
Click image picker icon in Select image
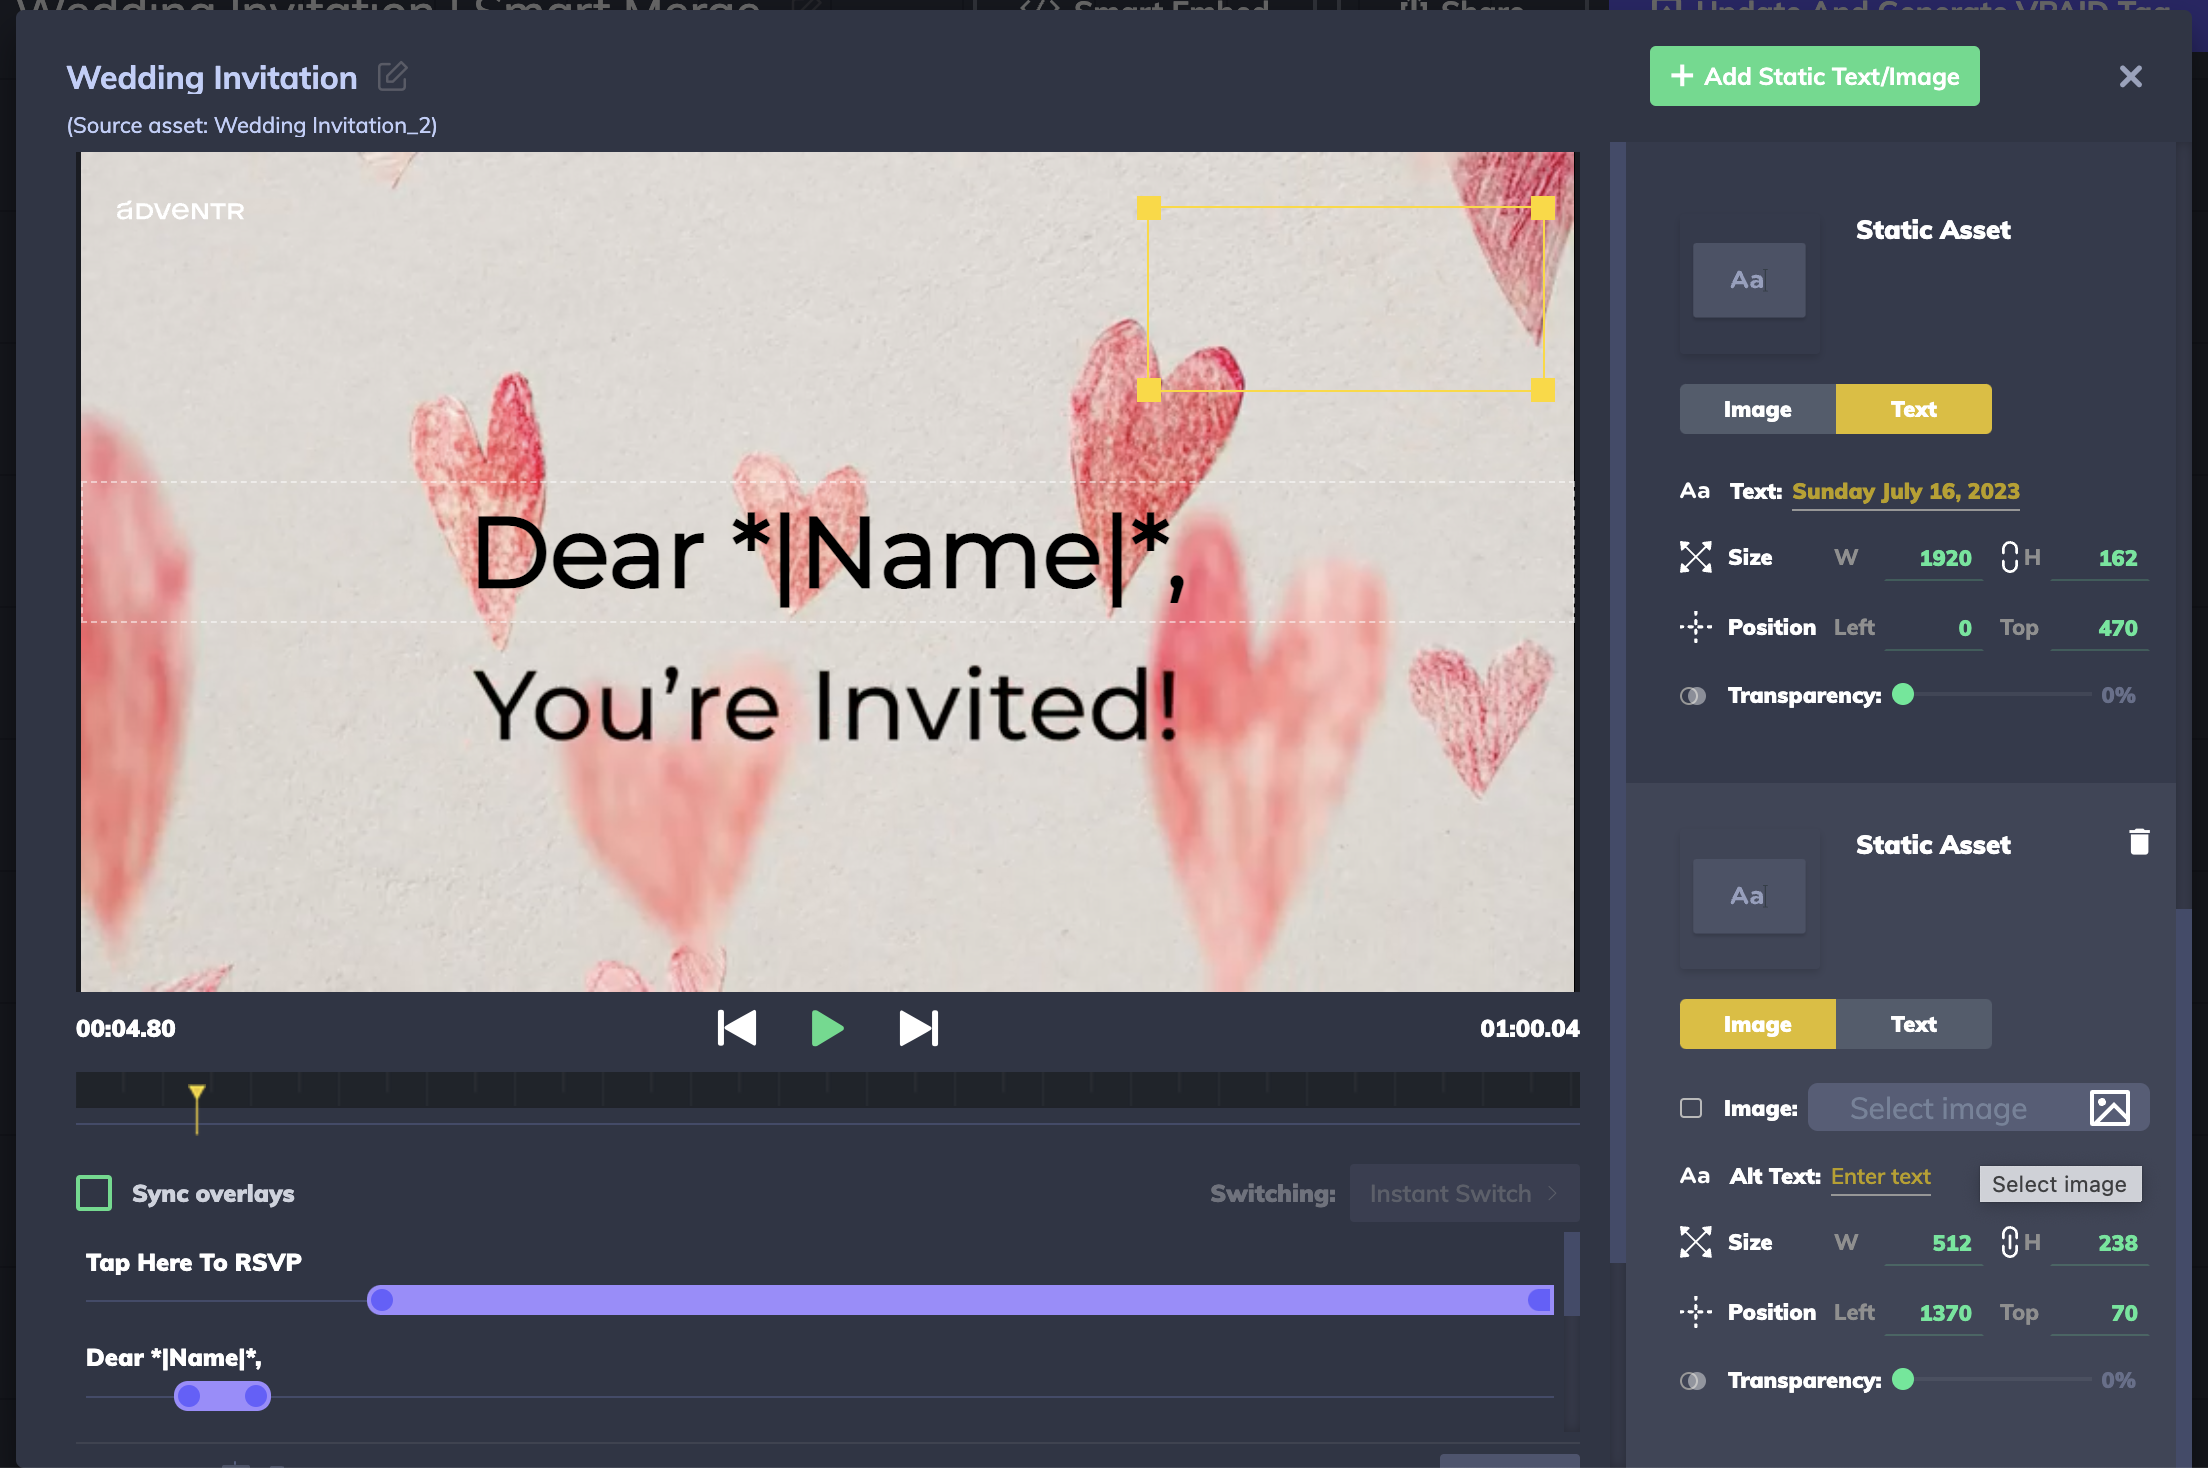pos(2109,1108)
